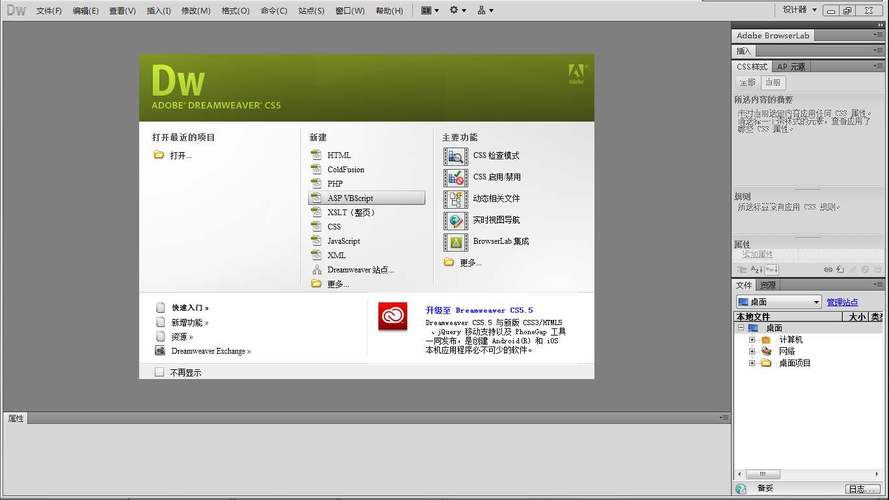Click the globe status icon in Files panel
Image resolution: width=889 pixels, height=500 pixels.
coord(741,489)
